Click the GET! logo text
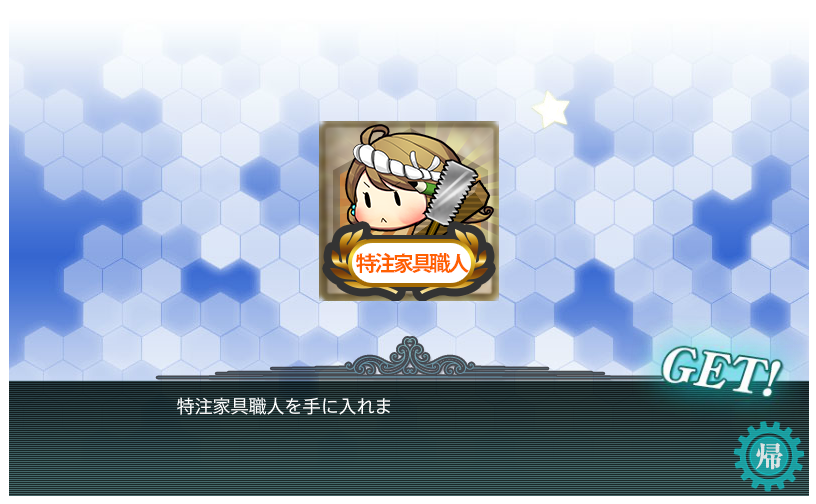The image size is (816, 504). point(722,371)
